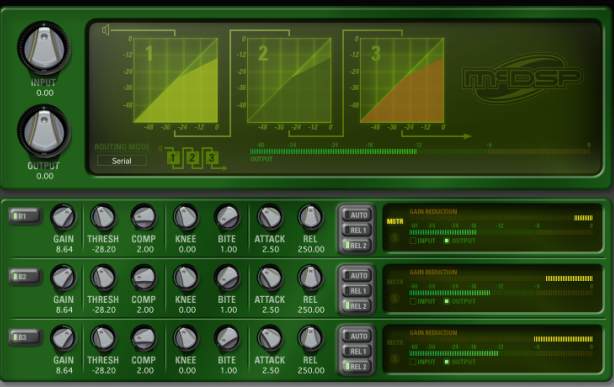The width and height of the screenshot is (614, 387).
Task: Select REL 2 mode on band B2
Action: pos(356,306)
